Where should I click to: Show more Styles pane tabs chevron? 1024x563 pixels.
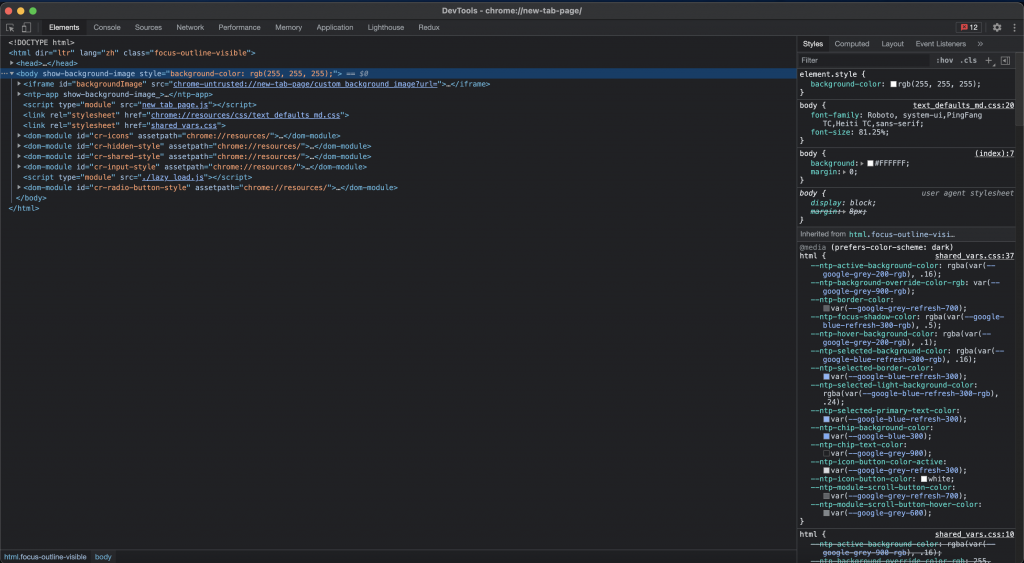click(x=980, y=44)
